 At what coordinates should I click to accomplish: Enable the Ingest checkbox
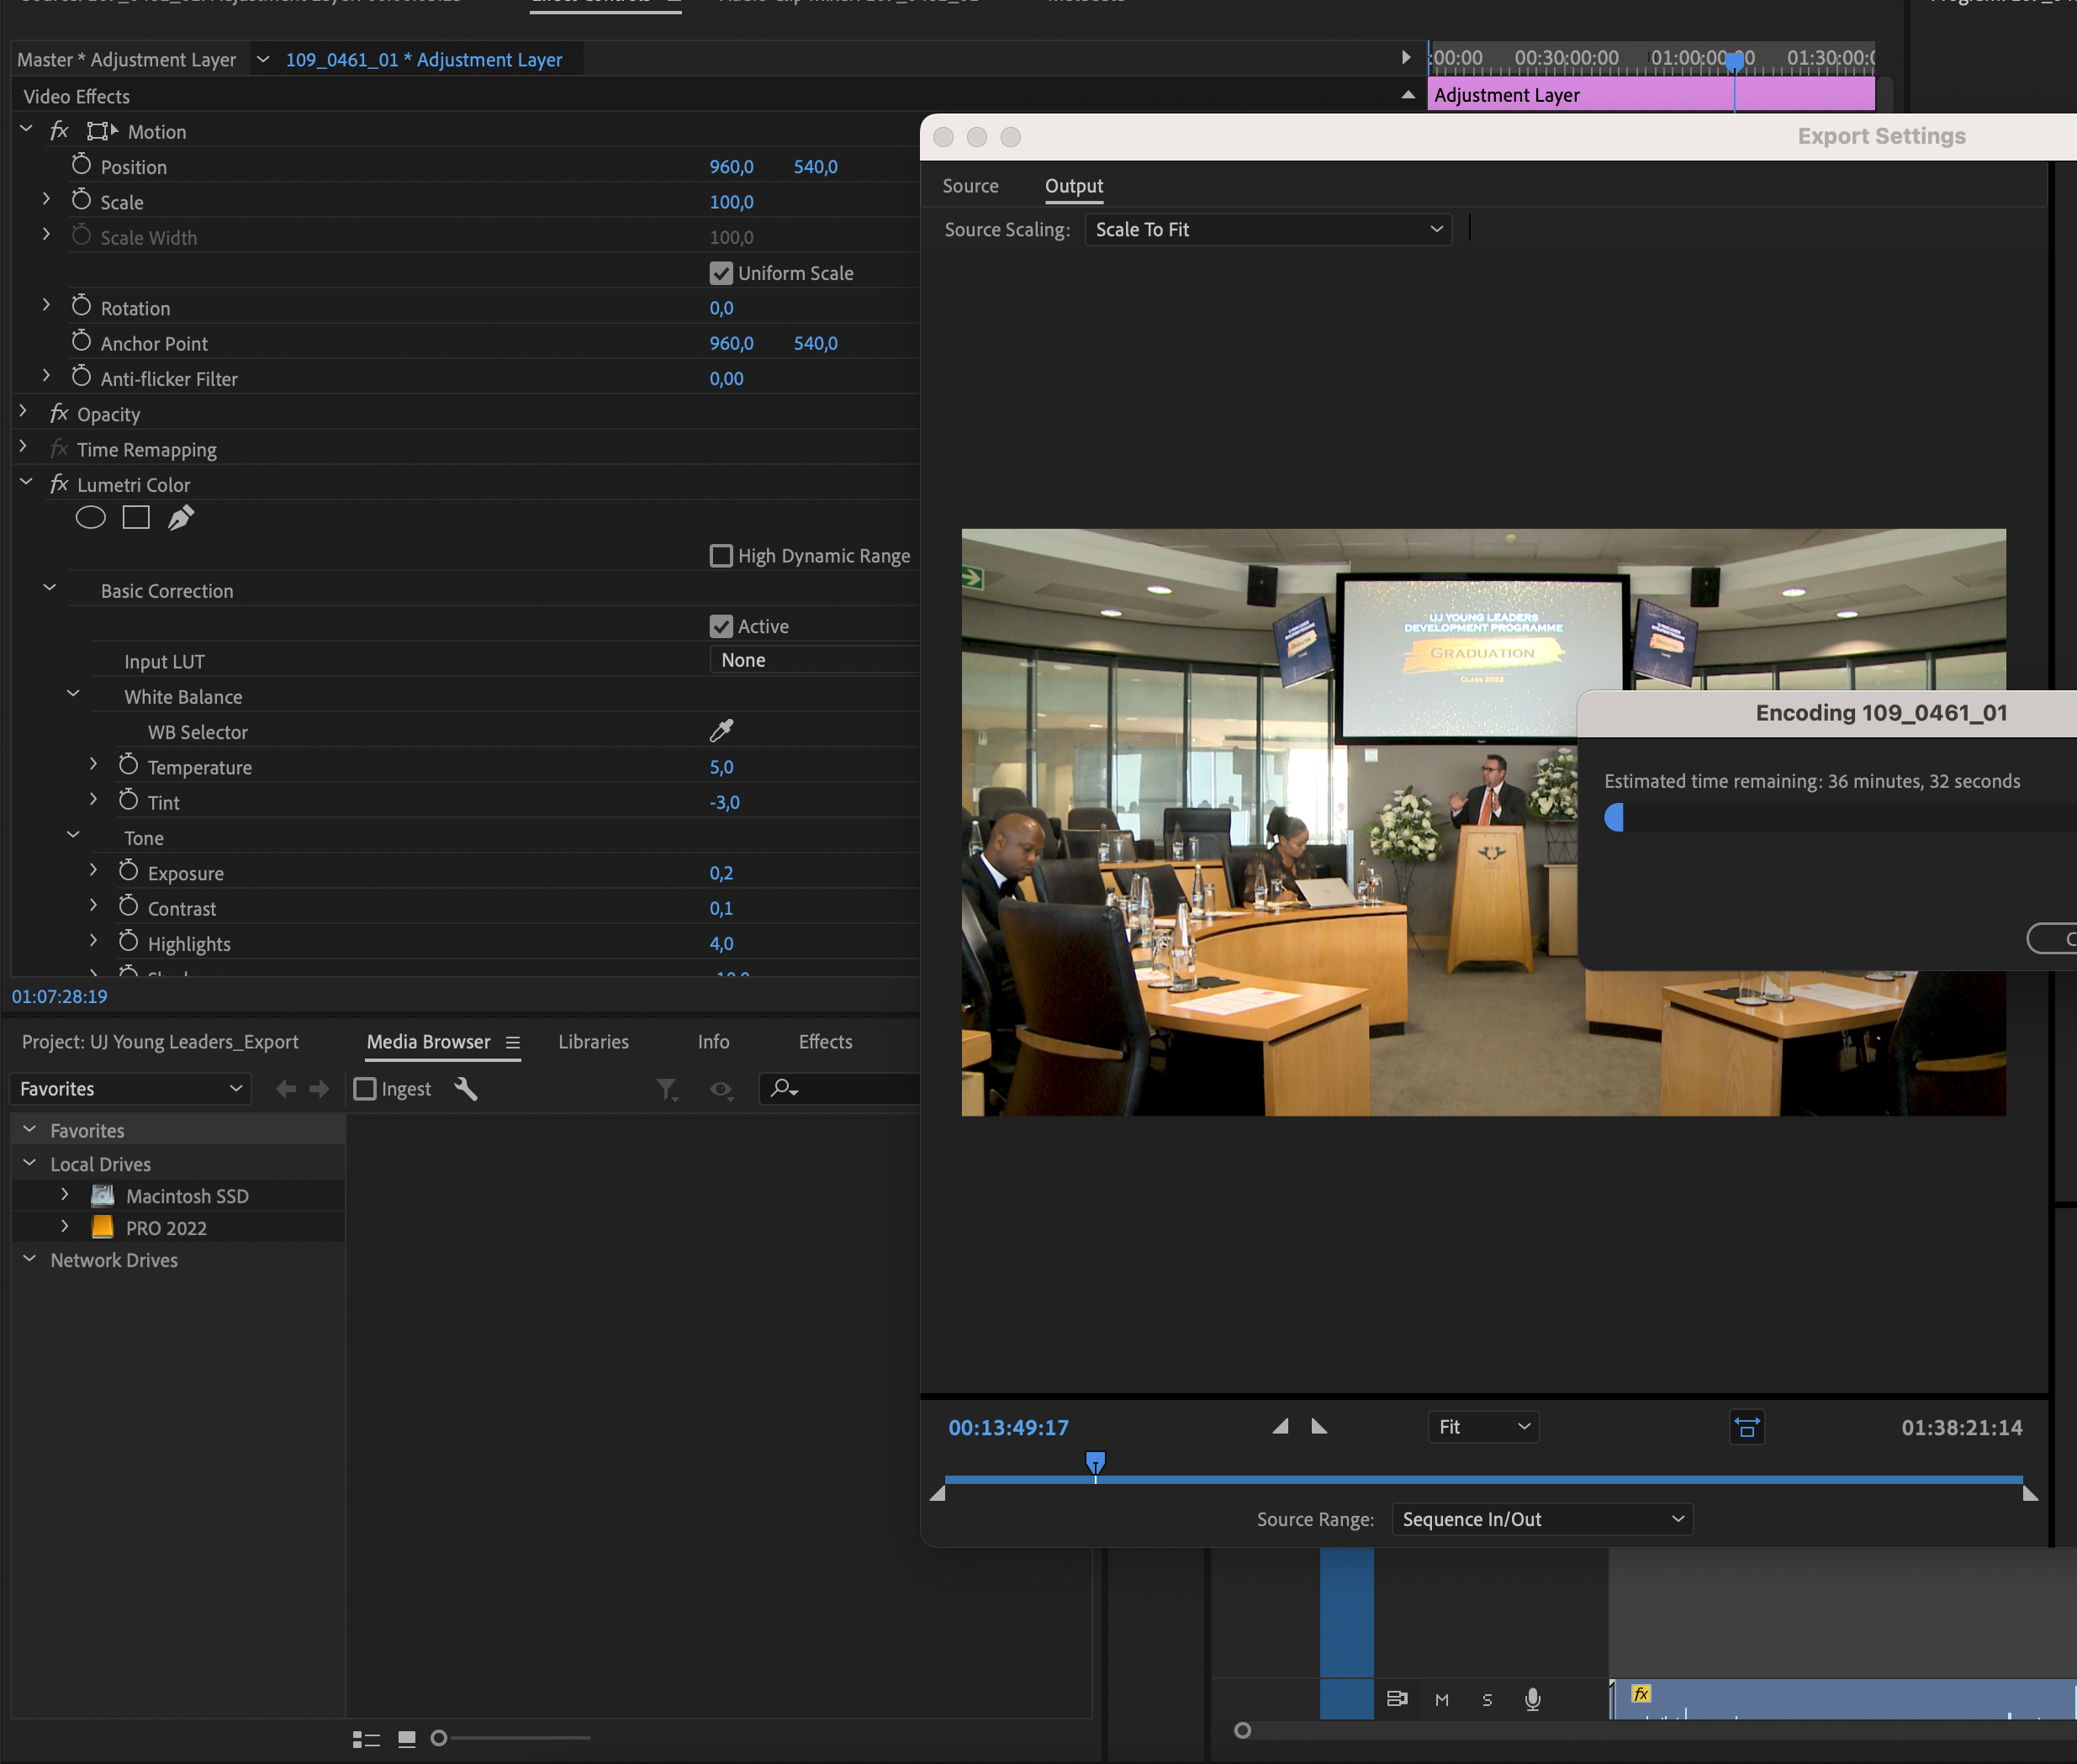[365, 1089]
